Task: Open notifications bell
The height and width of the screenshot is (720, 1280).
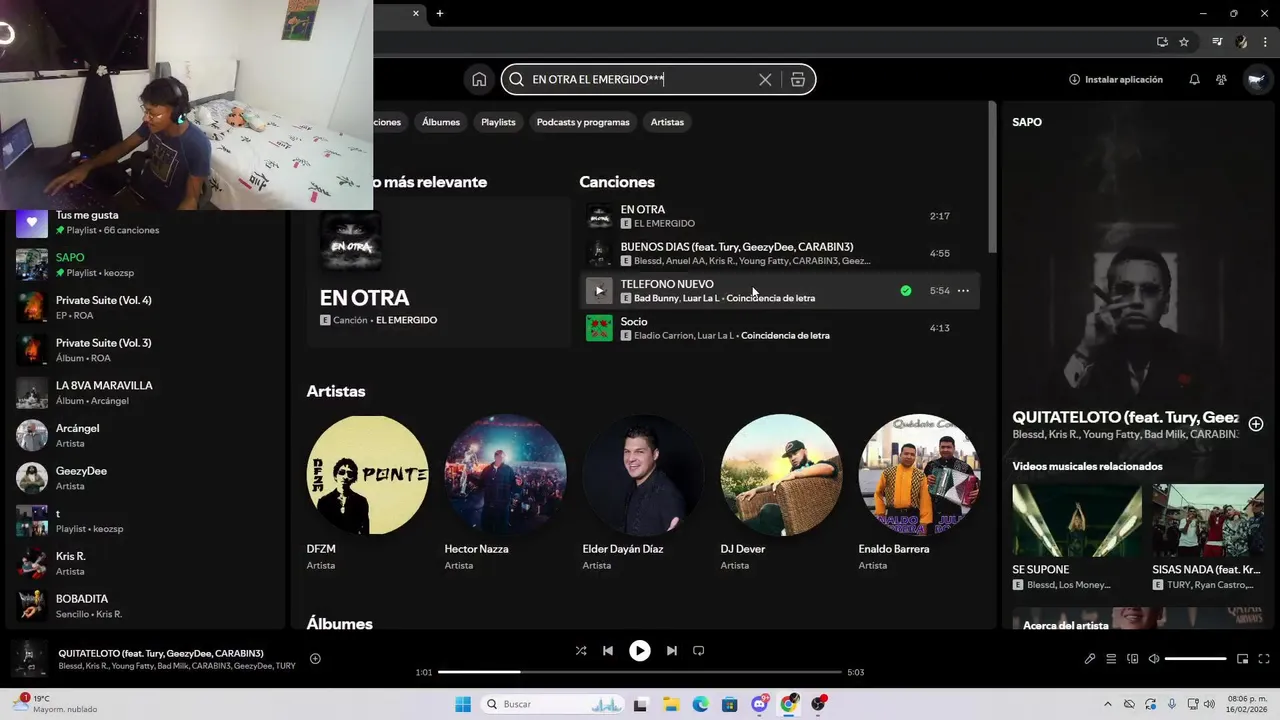Action: coord(1194,80)
